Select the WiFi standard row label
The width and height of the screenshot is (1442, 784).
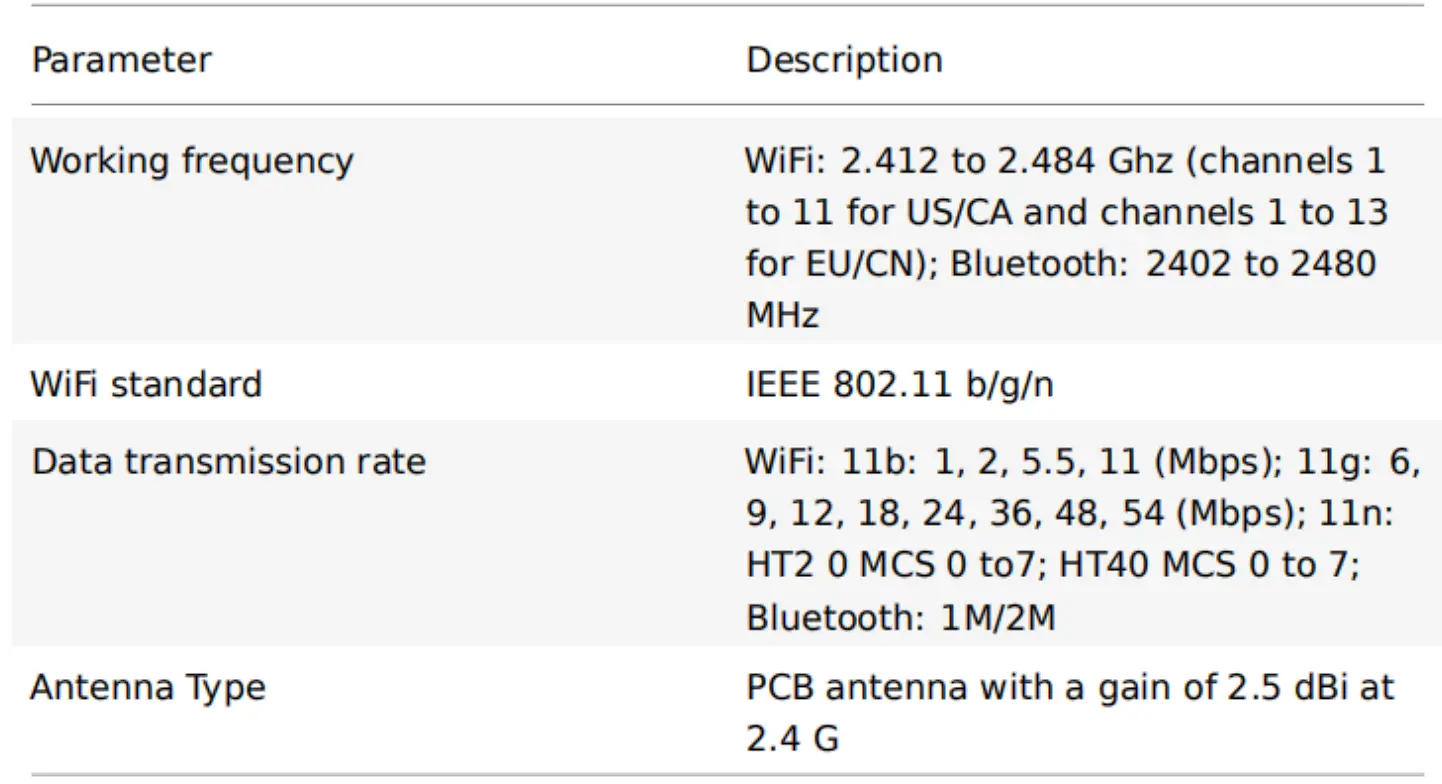146,384
